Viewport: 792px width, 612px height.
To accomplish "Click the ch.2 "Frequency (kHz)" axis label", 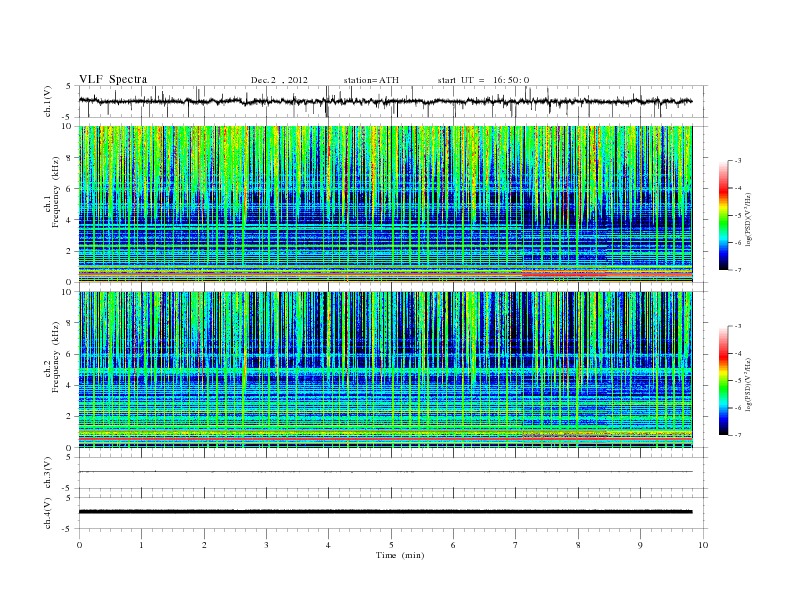I will [x=55, y=356].
